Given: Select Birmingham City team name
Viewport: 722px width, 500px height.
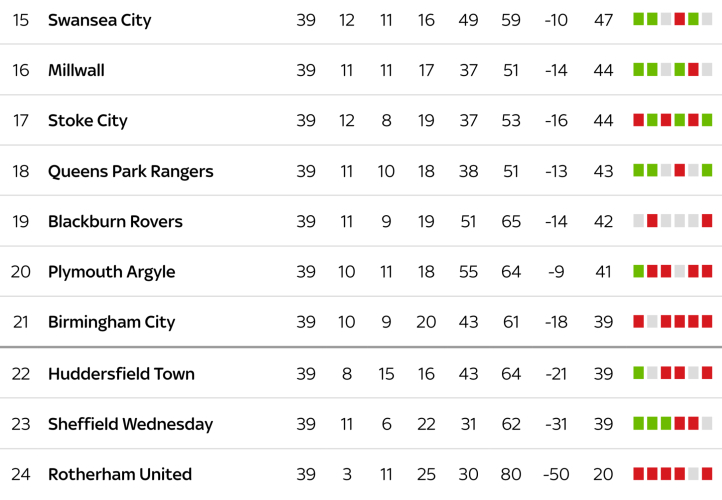Looking at the screenshot, I should click(x=111, y=322).
